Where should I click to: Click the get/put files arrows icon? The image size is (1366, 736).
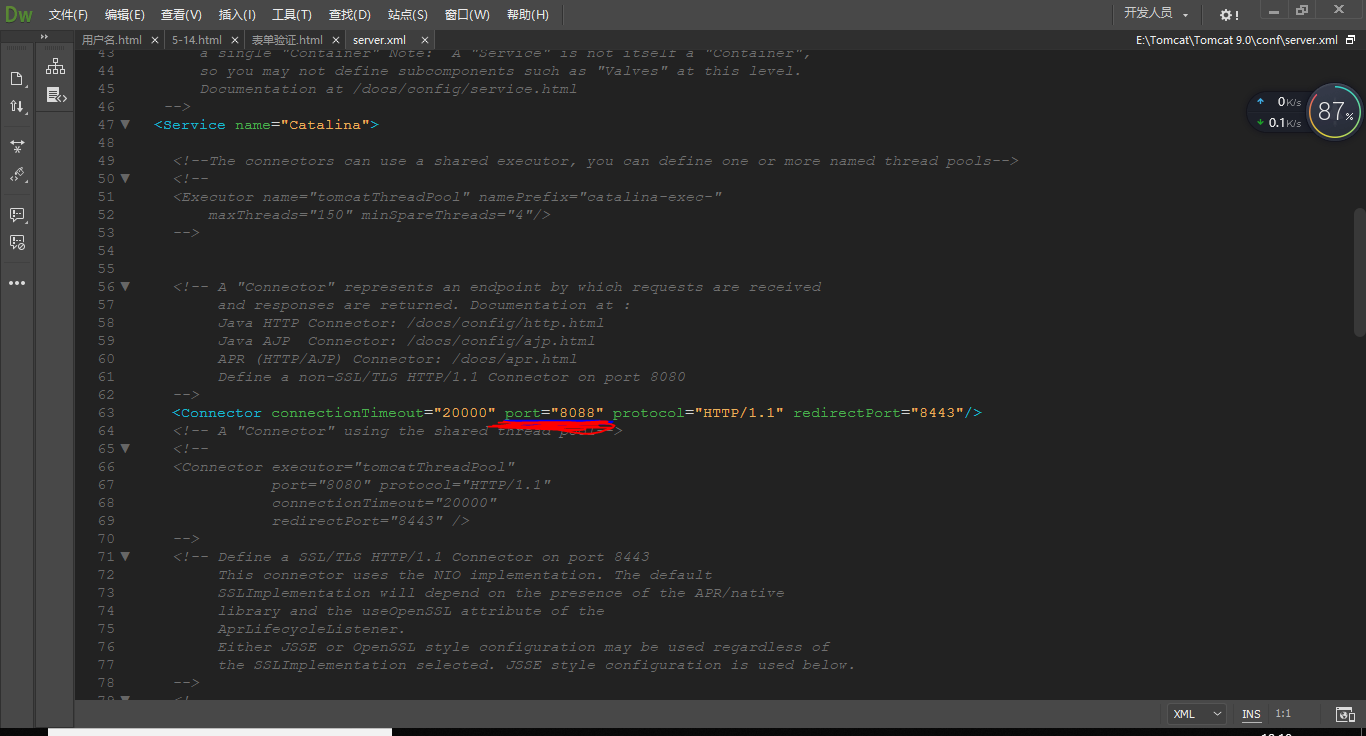point(17,106)
